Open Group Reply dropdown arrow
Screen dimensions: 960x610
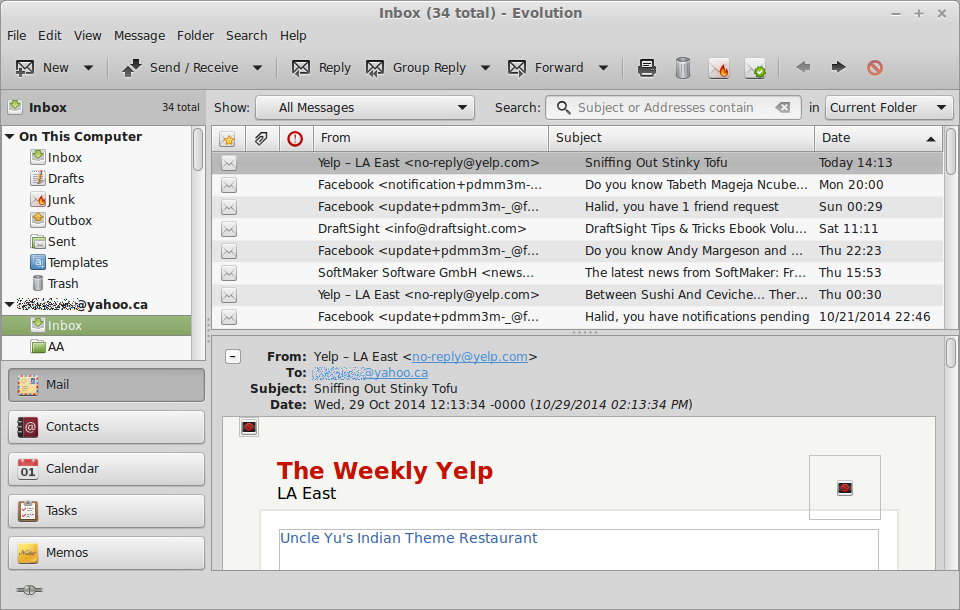(x=486, y=68)
